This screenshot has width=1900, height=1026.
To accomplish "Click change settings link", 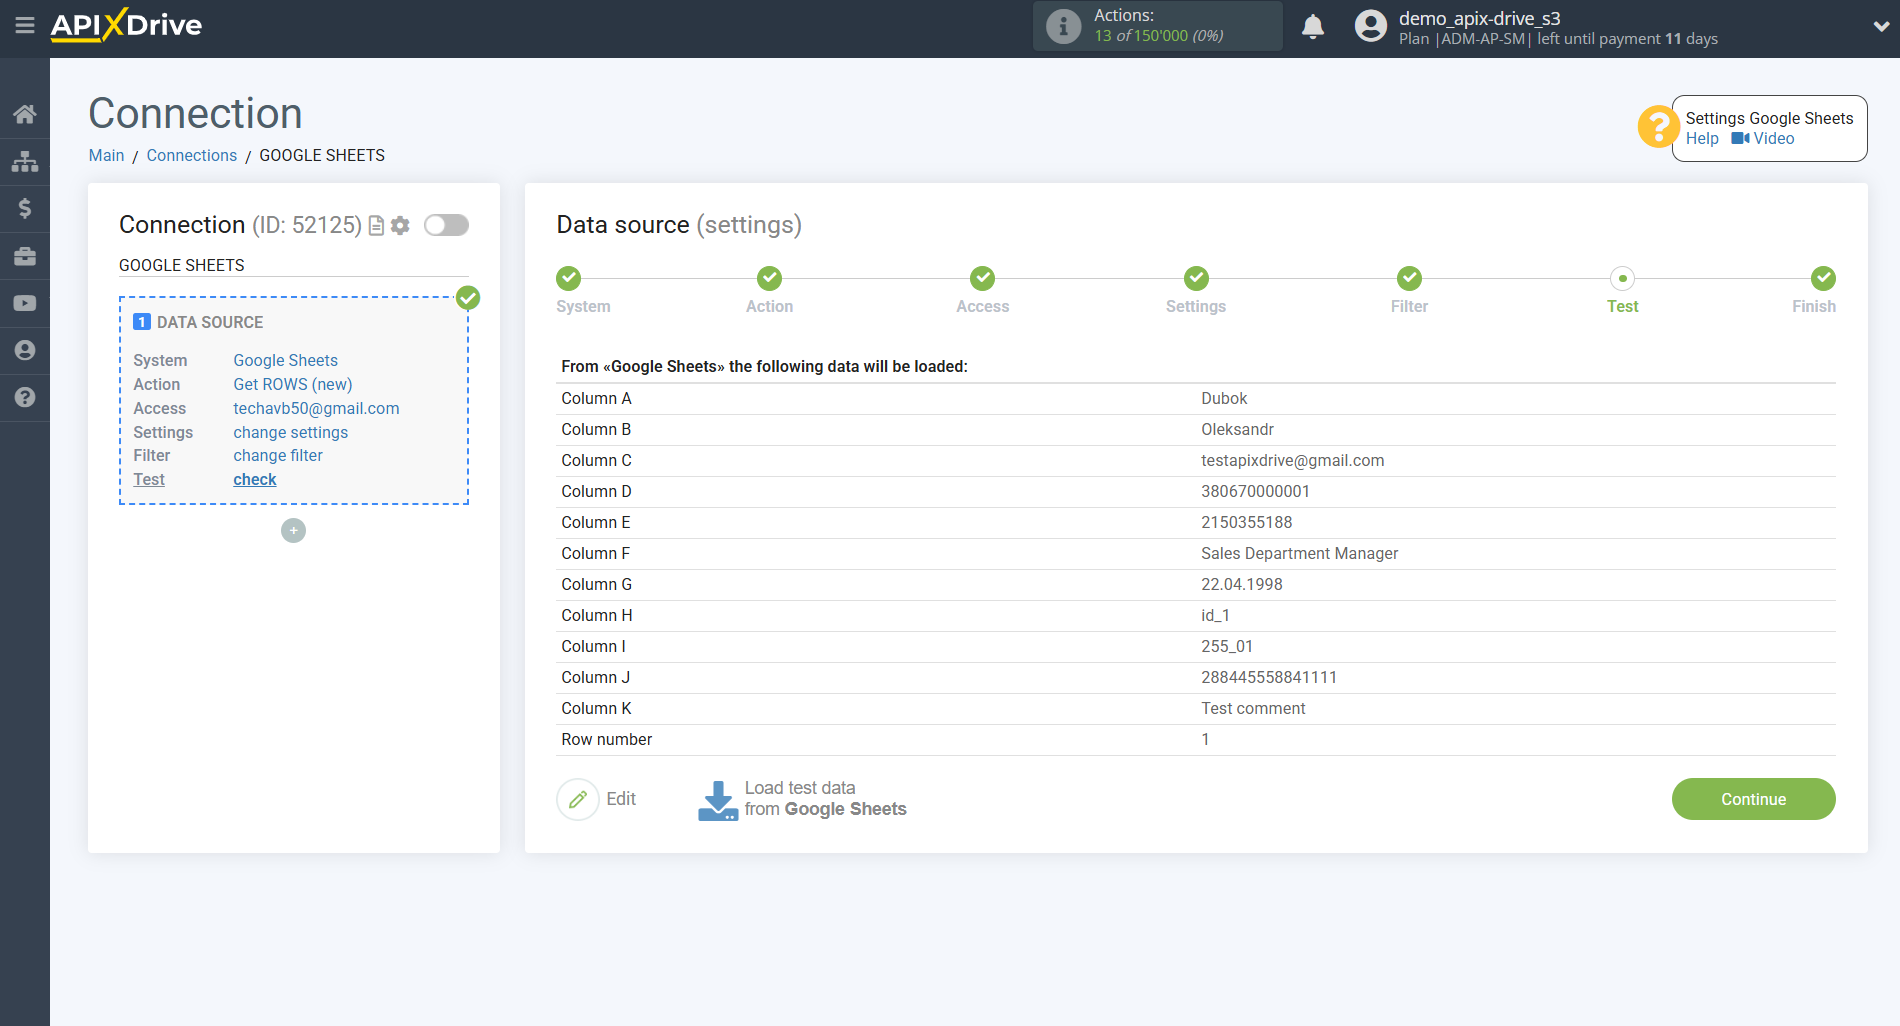I will (x=291, y=432).
